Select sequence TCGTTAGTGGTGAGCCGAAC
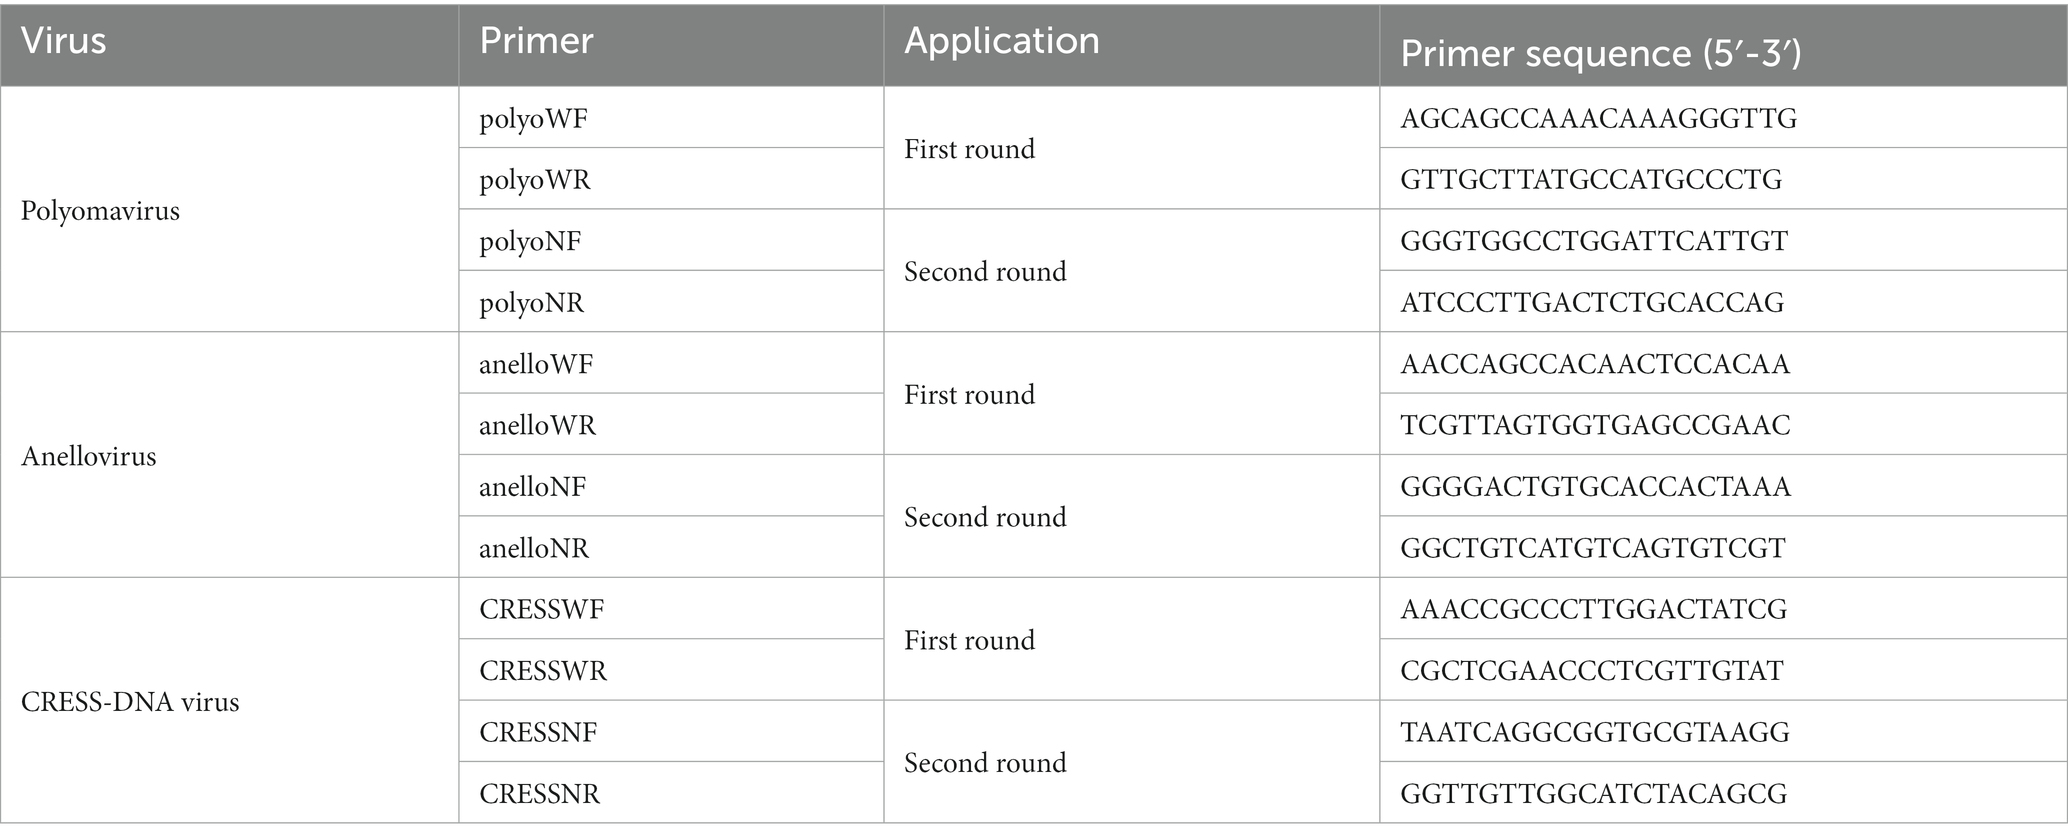The height and width of the screenshot is (838, 2068). coord(1595,425)
